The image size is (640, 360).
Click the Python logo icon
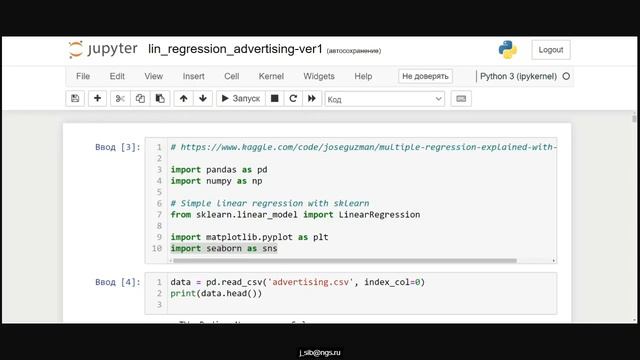pos(508,50)
